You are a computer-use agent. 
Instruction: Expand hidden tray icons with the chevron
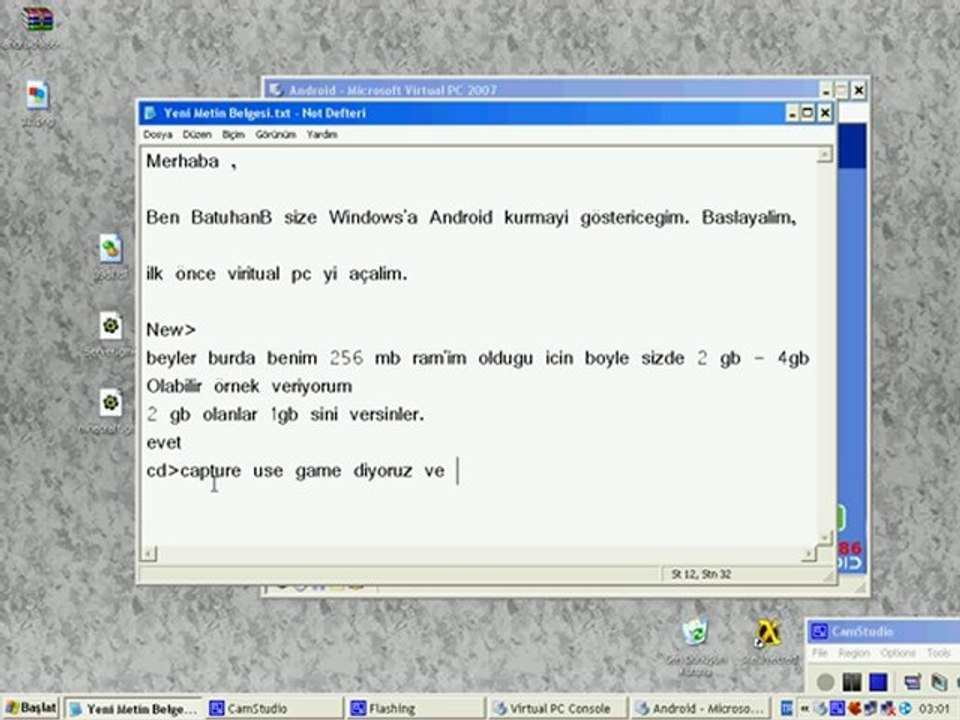tap(804, 708)
